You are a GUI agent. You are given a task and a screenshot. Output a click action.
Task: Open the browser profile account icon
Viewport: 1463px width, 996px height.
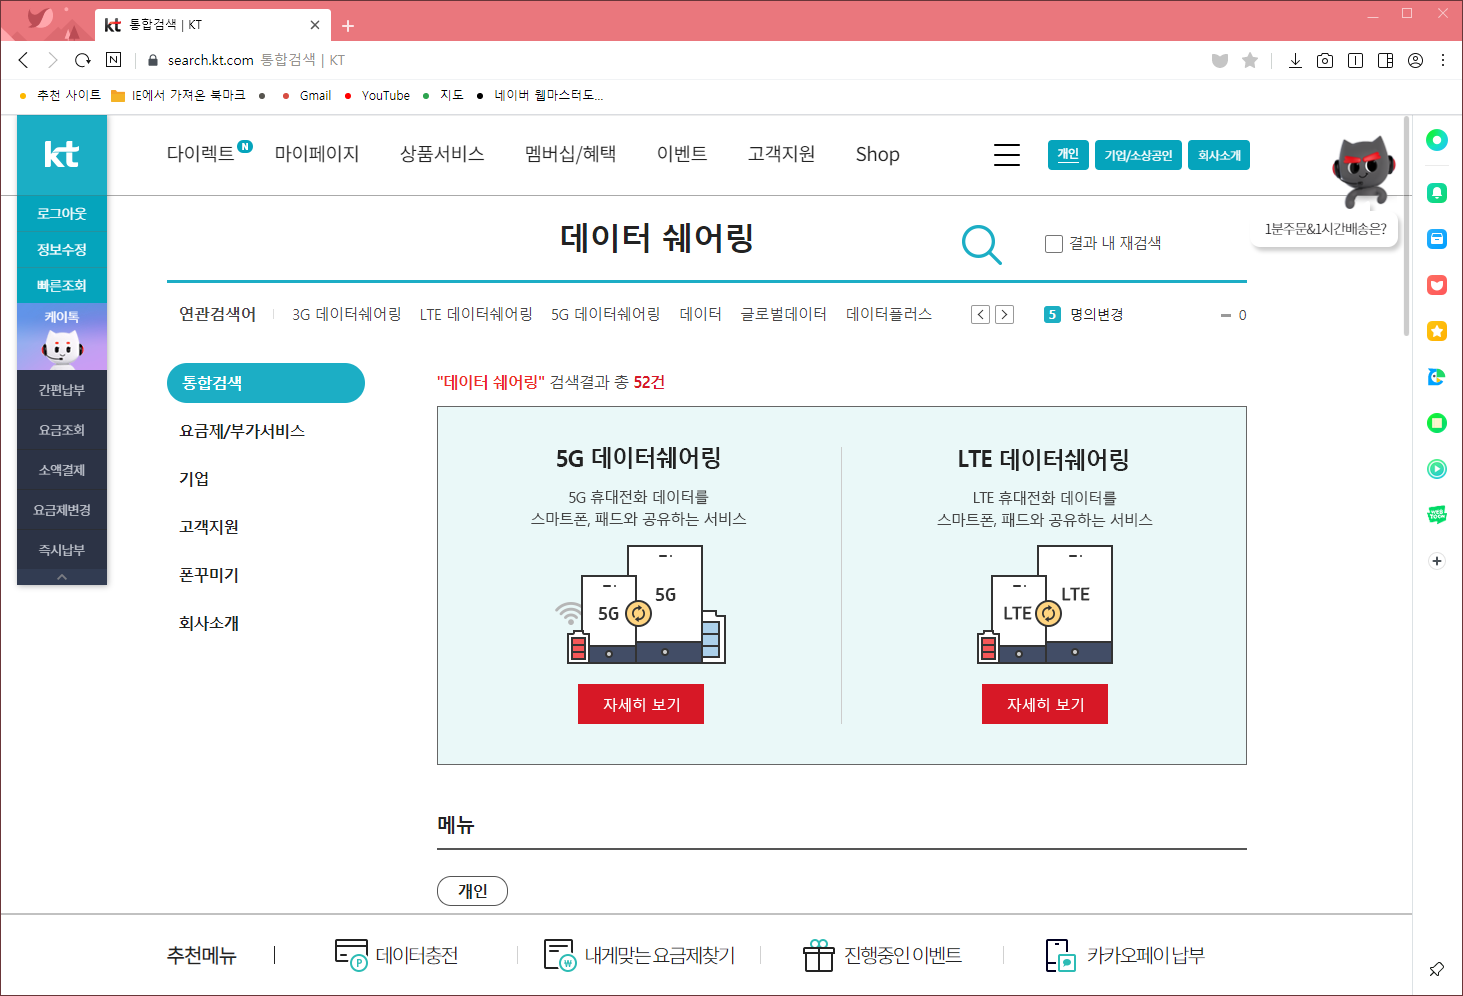coord(1415,60)
